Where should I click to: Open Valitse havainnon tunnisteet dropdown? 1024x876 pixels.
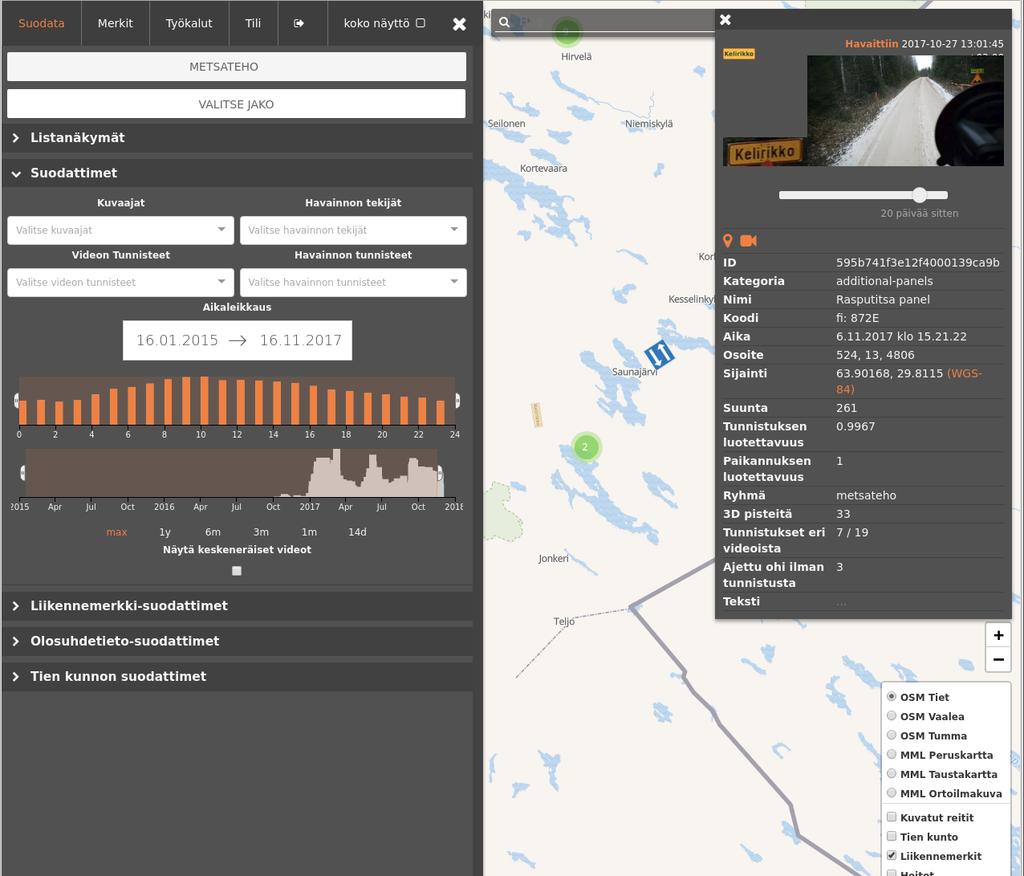(353, 282)
